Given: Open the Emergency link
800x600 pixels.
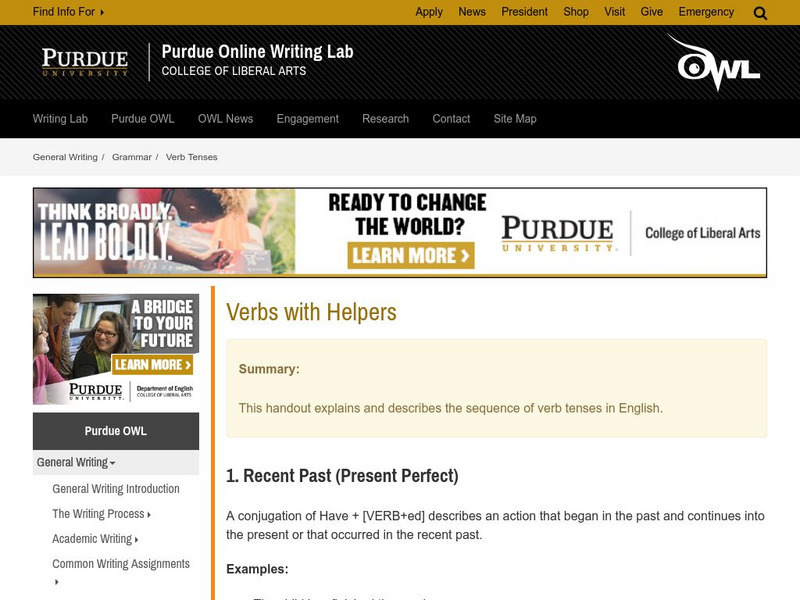Looking at the screenshot, I should (706, 12).
